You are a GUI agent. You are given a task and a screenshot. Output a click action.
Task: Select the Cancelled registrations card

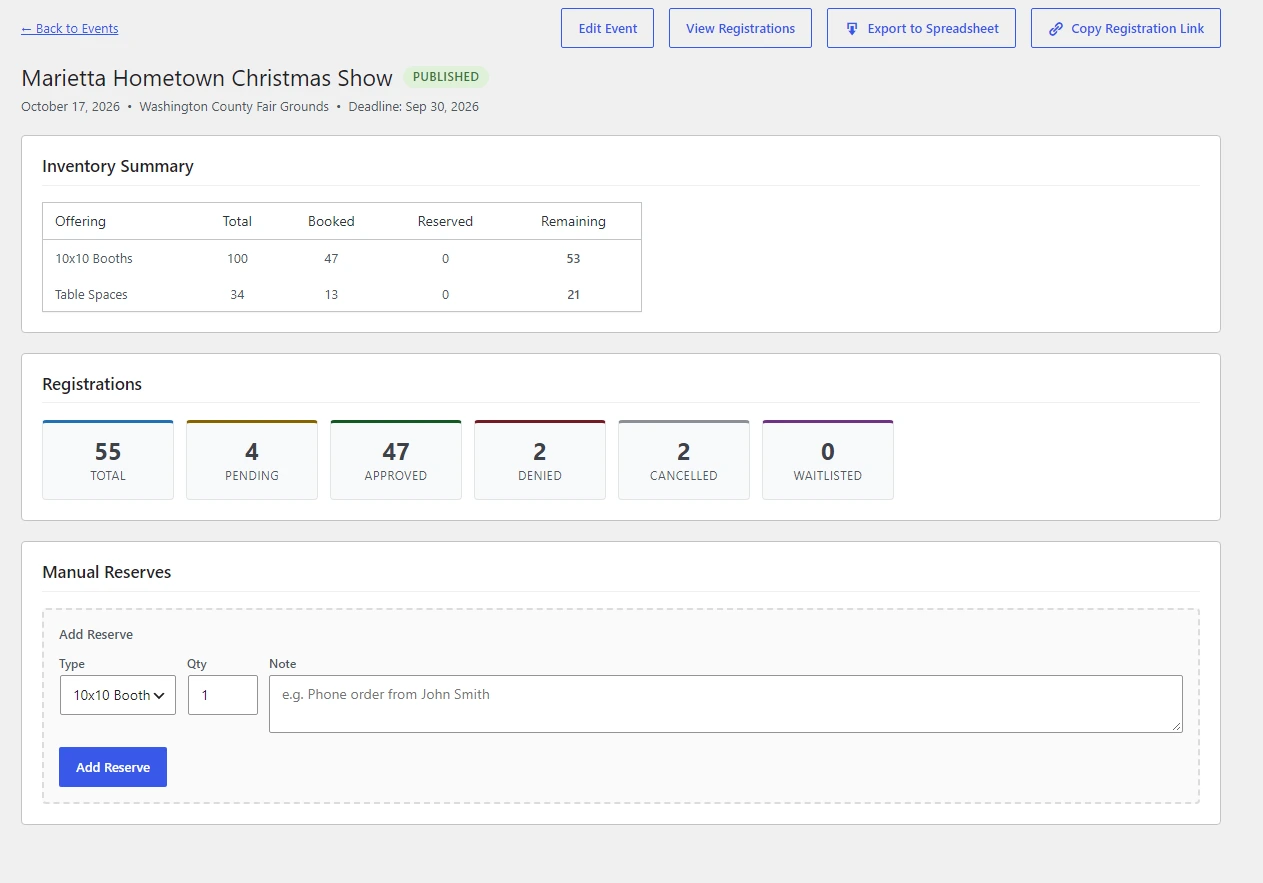(x=684, y=460)
